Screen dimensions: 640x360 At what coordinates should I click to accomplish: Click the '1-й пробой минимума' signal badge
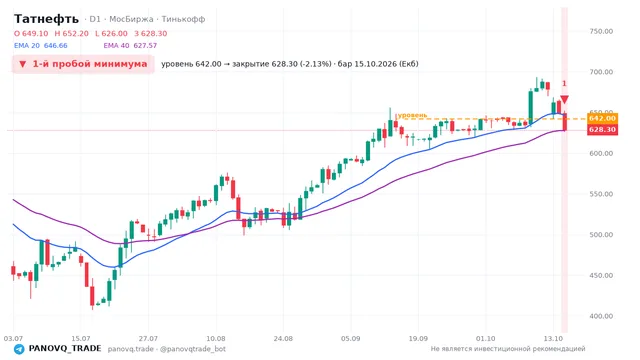click(x=83, y=64)
